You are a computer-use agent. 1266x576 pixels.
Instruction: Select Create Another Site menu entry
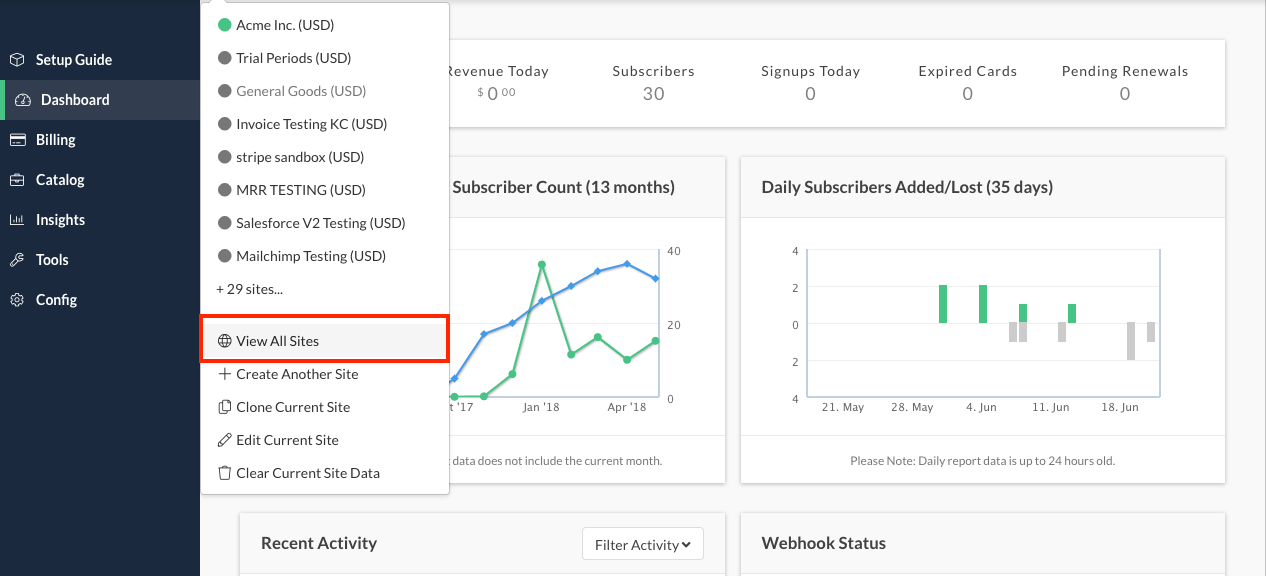(296, 374)
